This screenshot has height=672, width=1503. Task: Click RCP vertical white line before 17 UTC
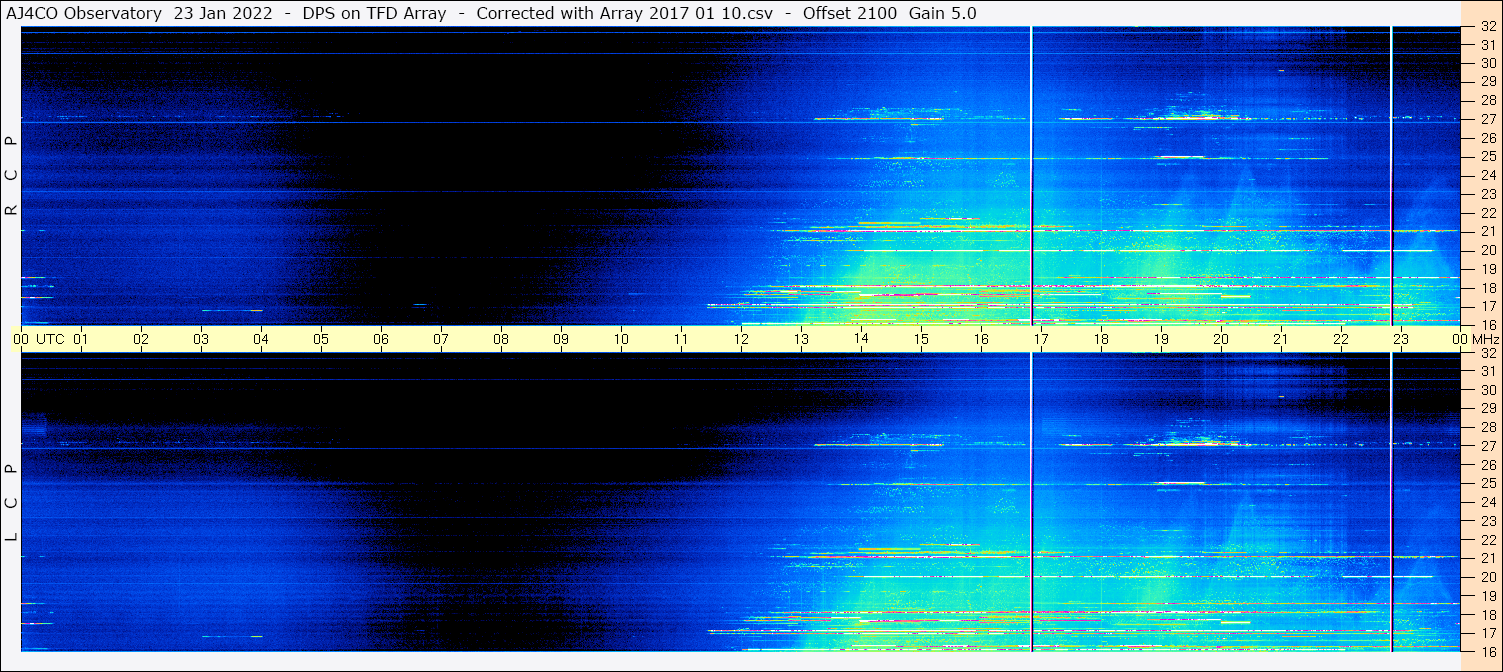click(x=1031, y=176)
